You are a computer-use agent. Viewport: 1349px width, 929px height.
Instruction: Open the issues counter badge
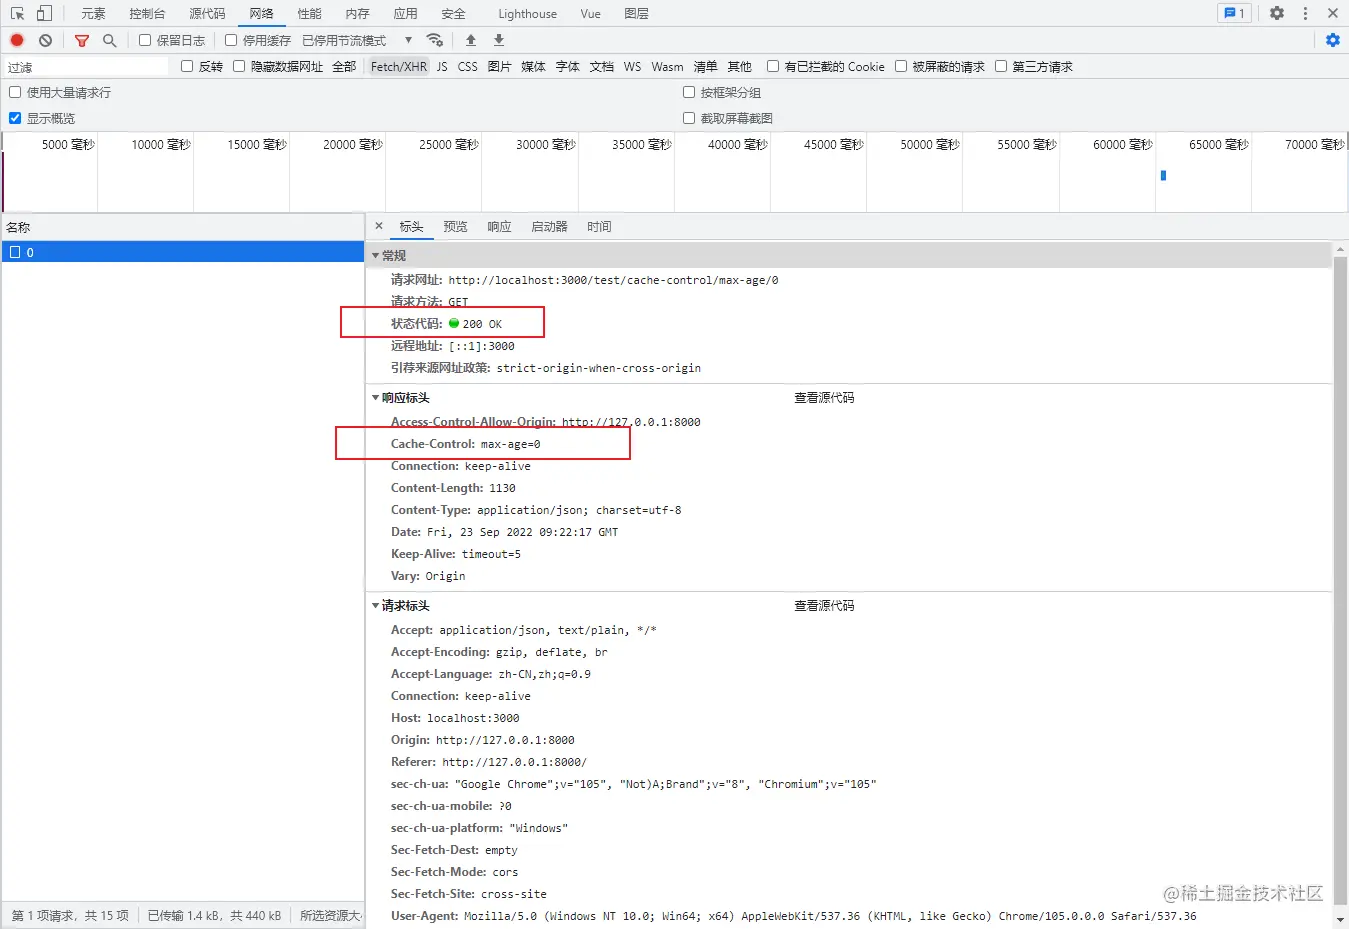[x=1234, y=13]
